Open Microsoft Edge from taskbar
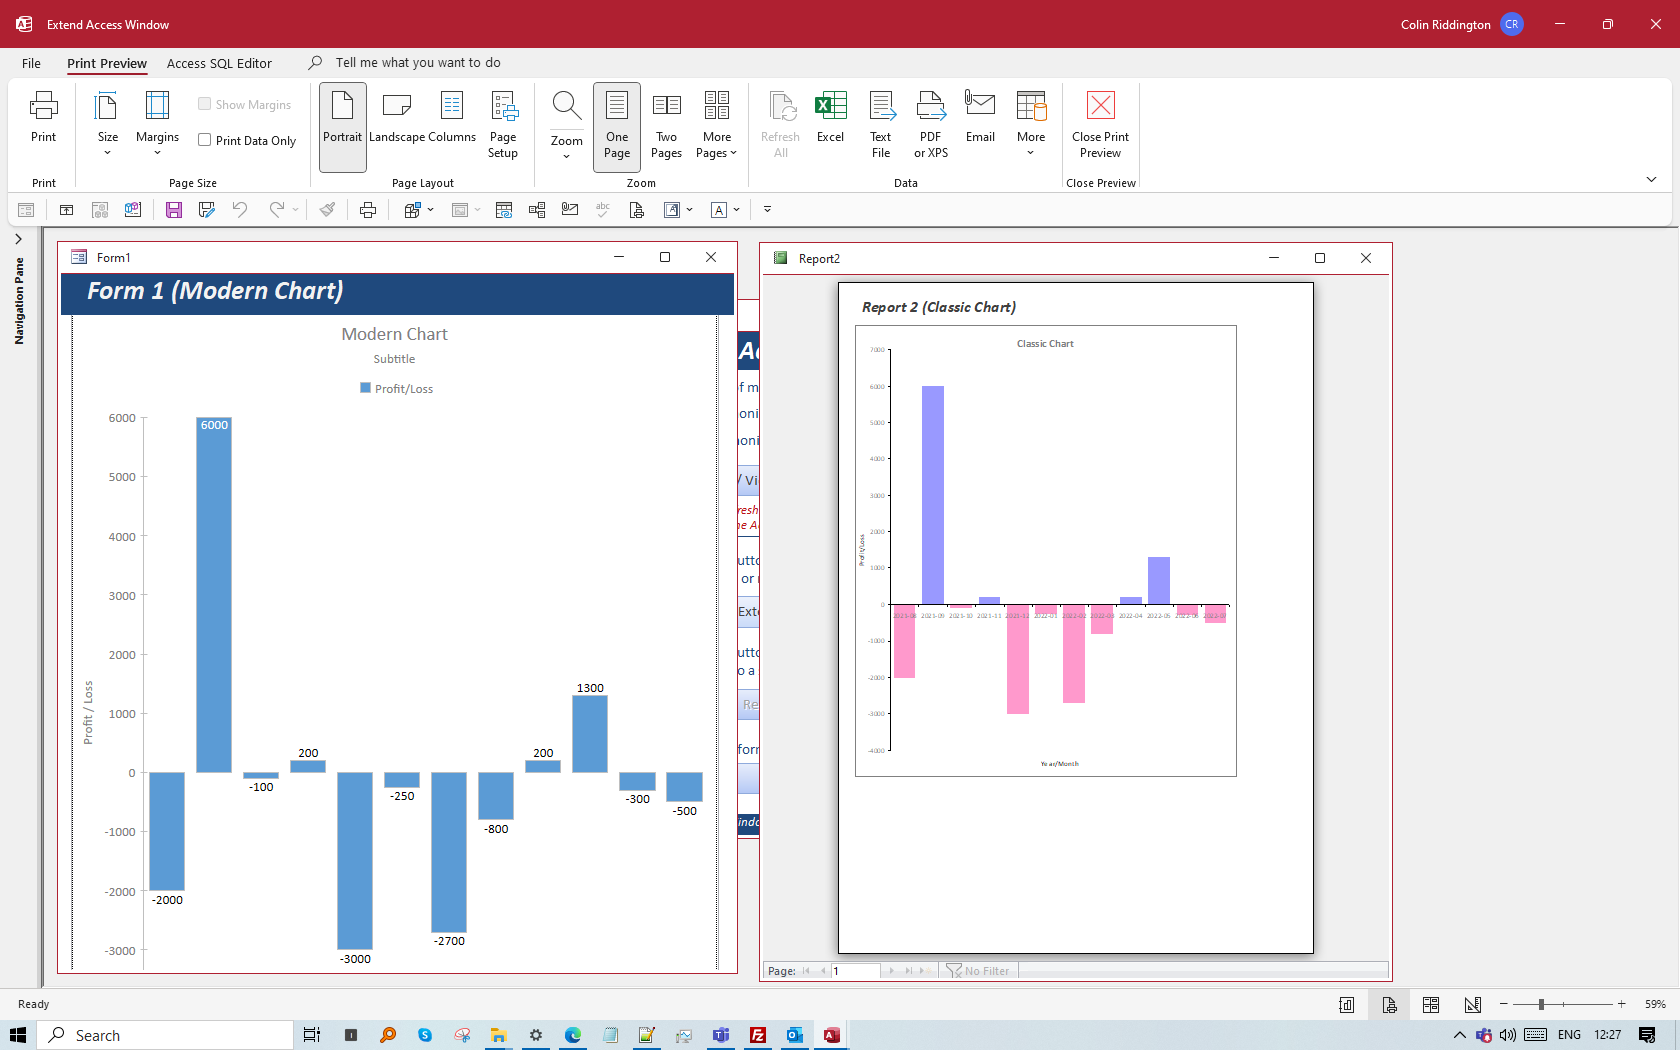Image resolution: width=1680 pixels, height=1050 pixels. (573, 1035)
